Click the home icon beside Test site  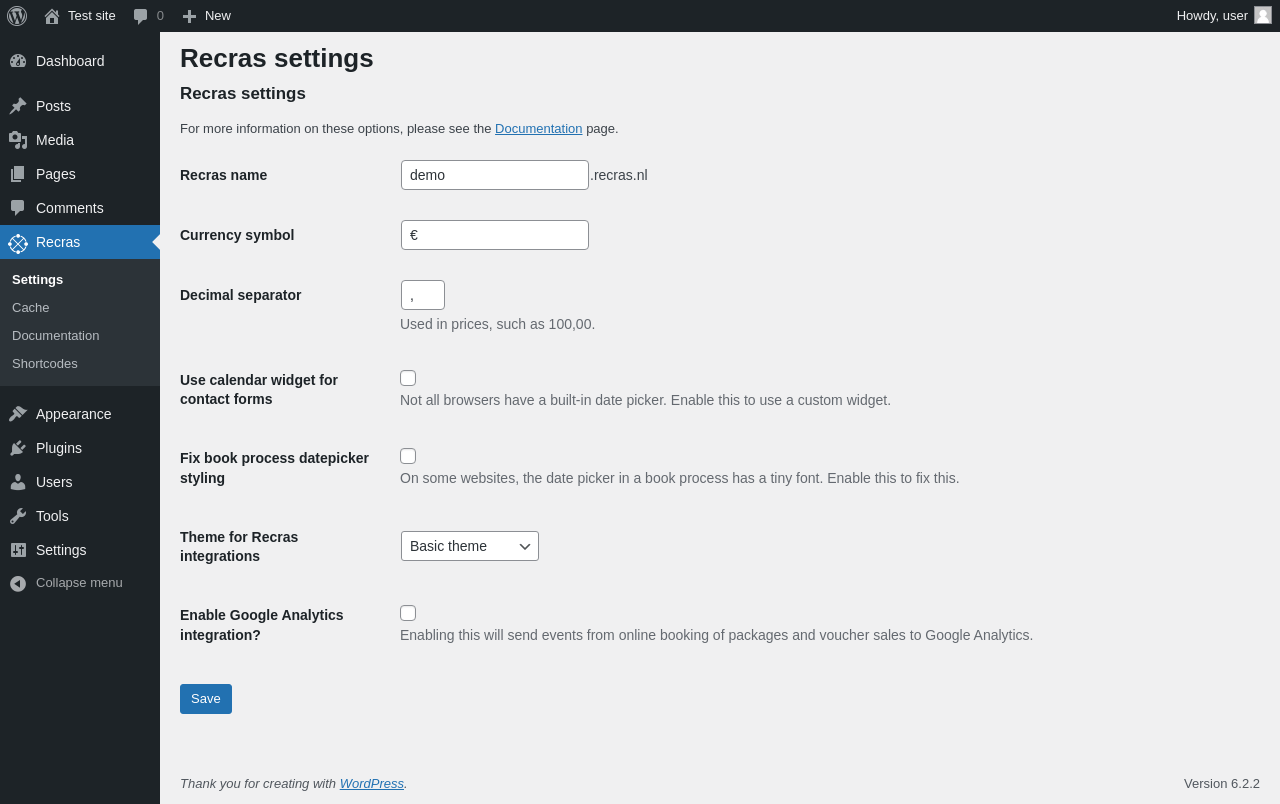point(52,16)
